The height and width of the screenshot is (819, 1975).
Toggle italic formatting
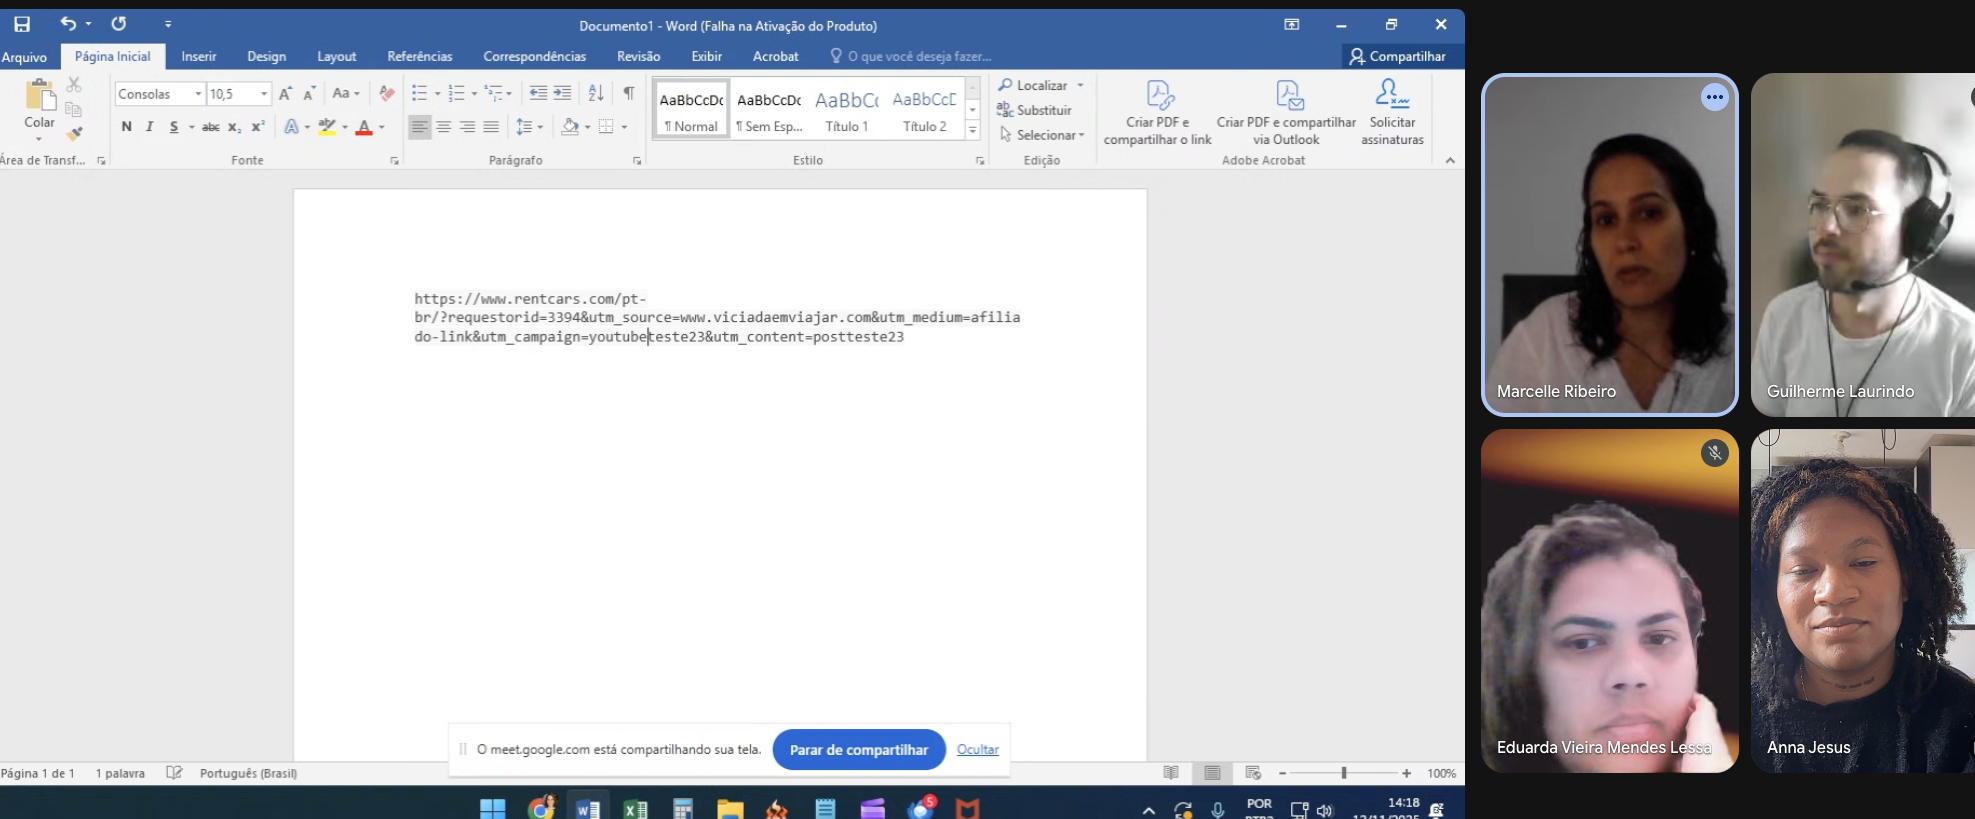tap(149, 126)
